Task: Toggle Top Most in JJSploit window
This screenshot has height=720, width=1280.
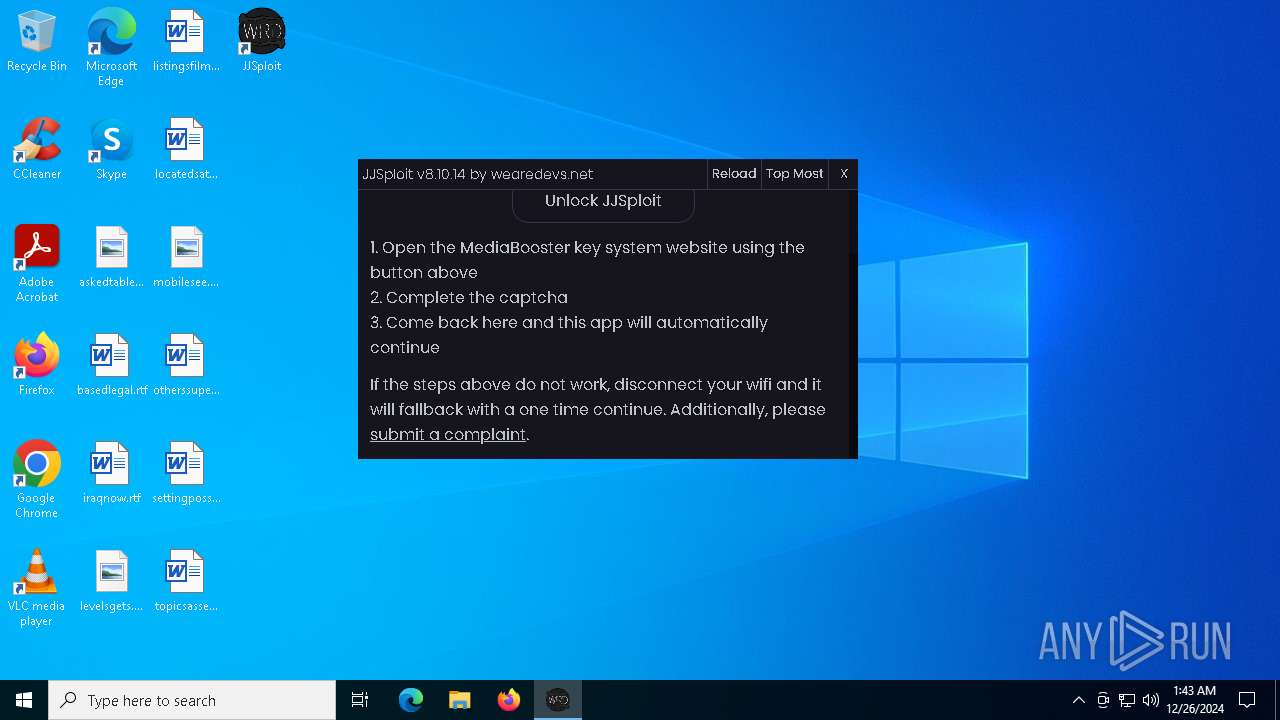Action: [795, 174]
